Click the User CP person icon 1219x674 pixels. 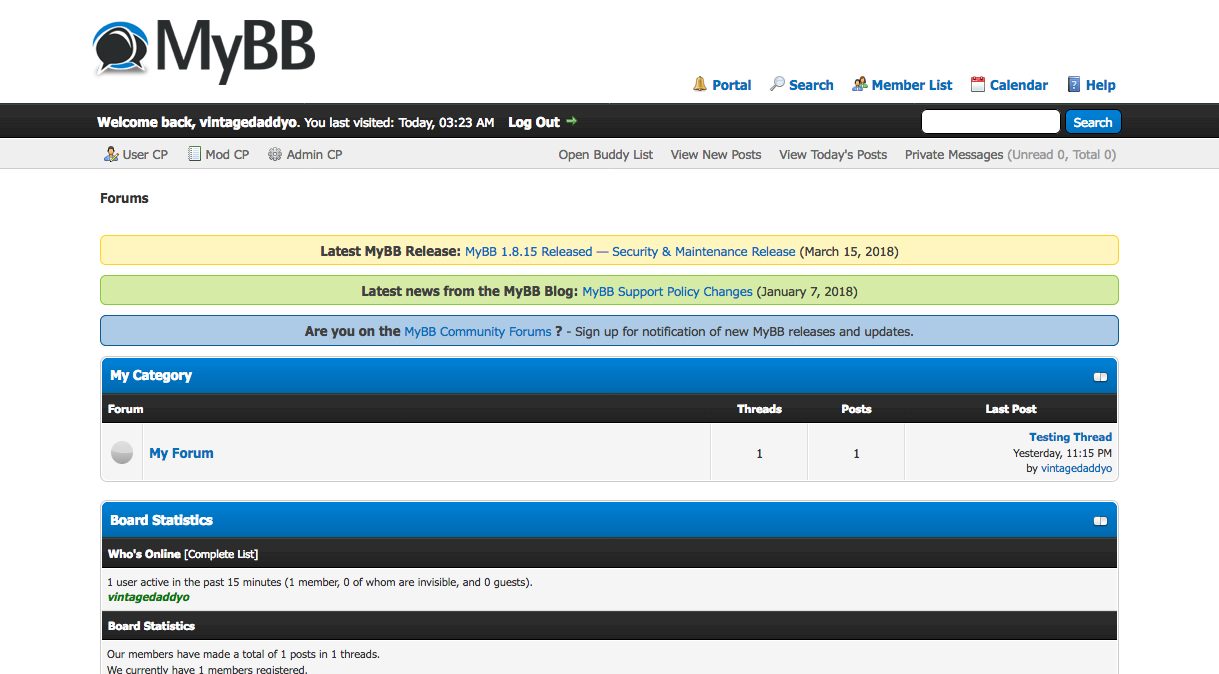111,154
